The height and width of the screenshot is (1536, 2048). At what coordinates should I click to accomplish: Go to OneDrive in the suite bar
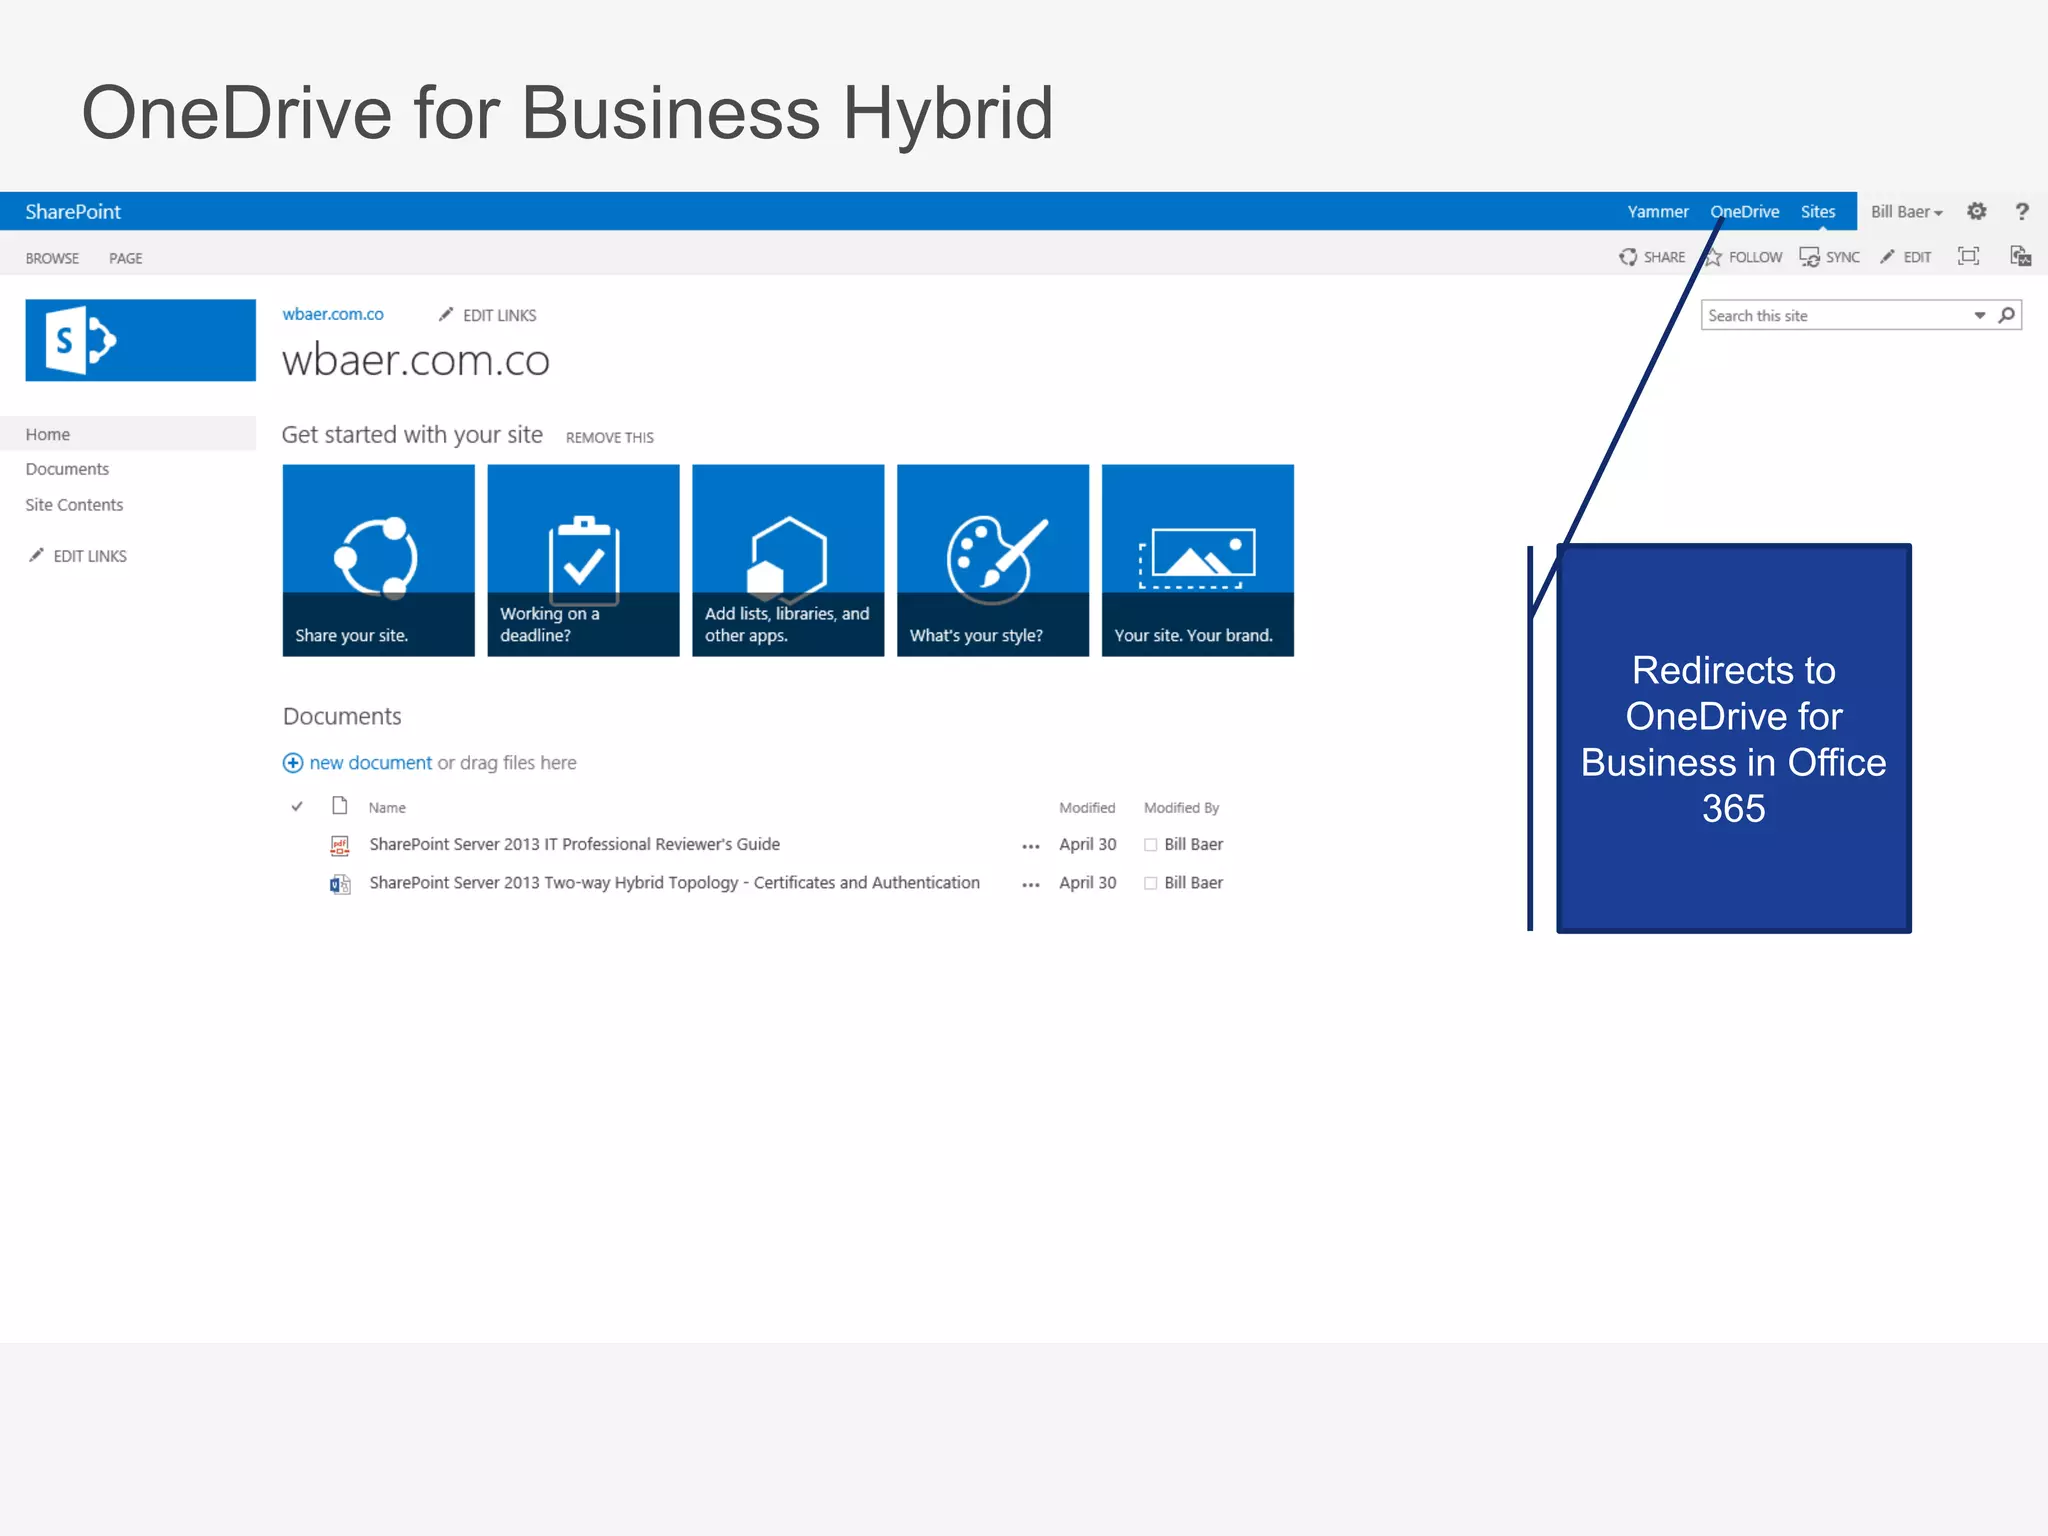[x=1744, y=211]
